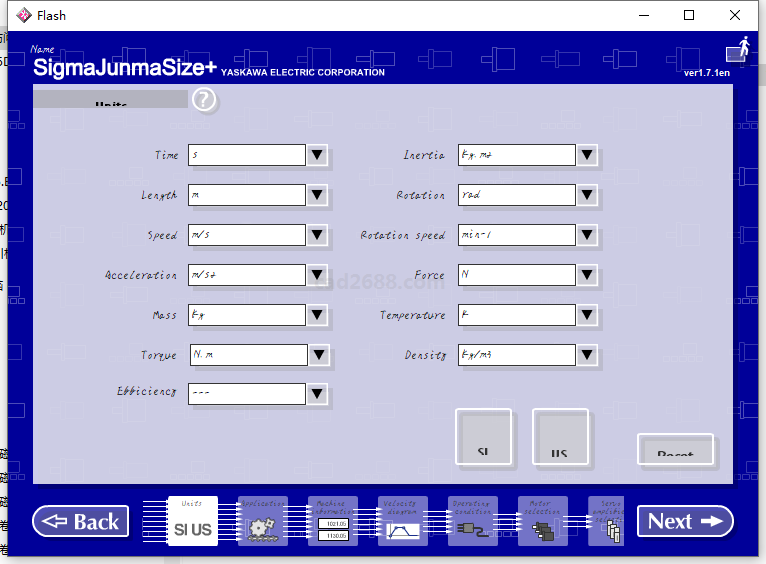Expand the Temperature unit dropdown

click(587, 315)
